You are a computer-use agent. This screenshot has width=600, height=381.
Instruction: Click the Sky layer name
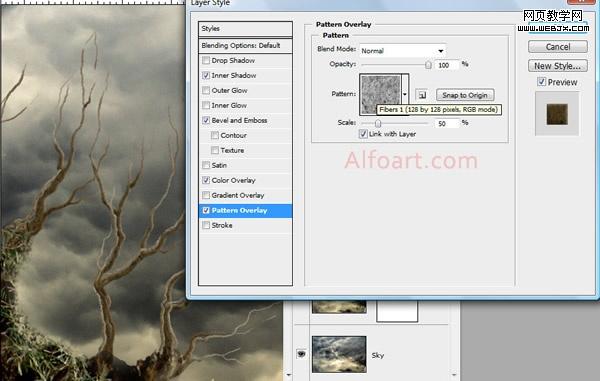[x=377, y=355]
